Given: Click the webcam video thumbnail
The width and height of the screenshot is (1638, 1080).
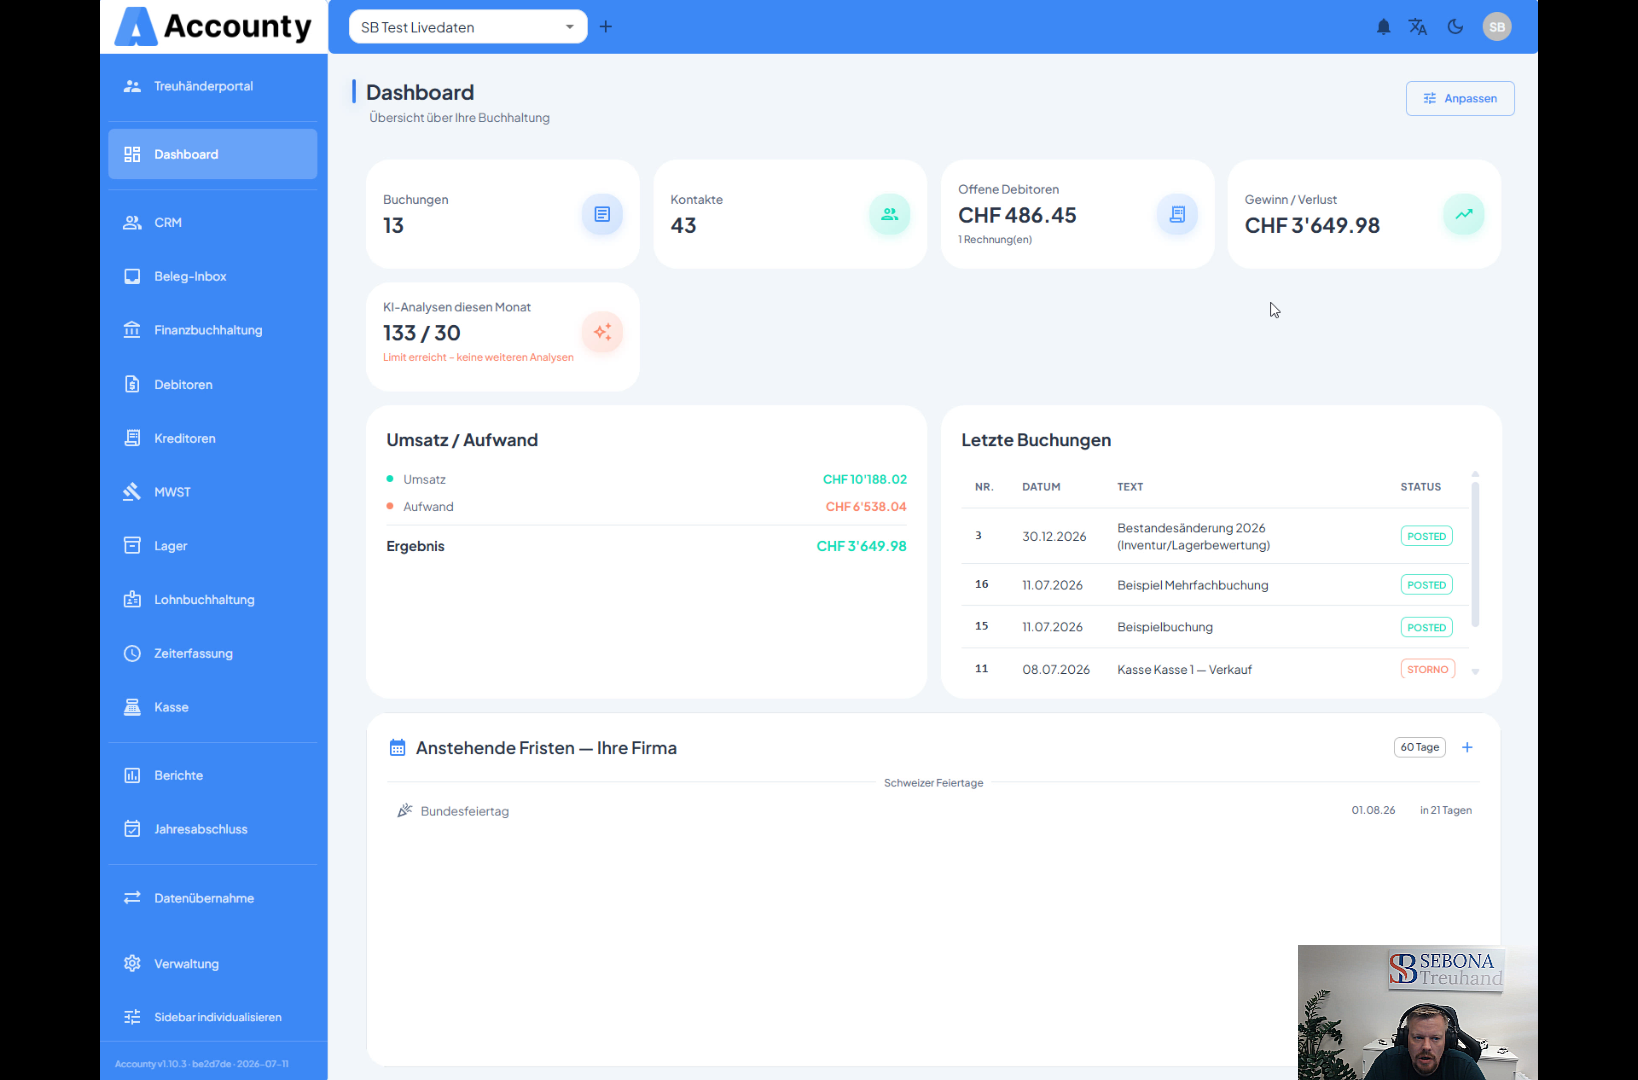Looking at the screenshot, I should pos(1418,1012).
